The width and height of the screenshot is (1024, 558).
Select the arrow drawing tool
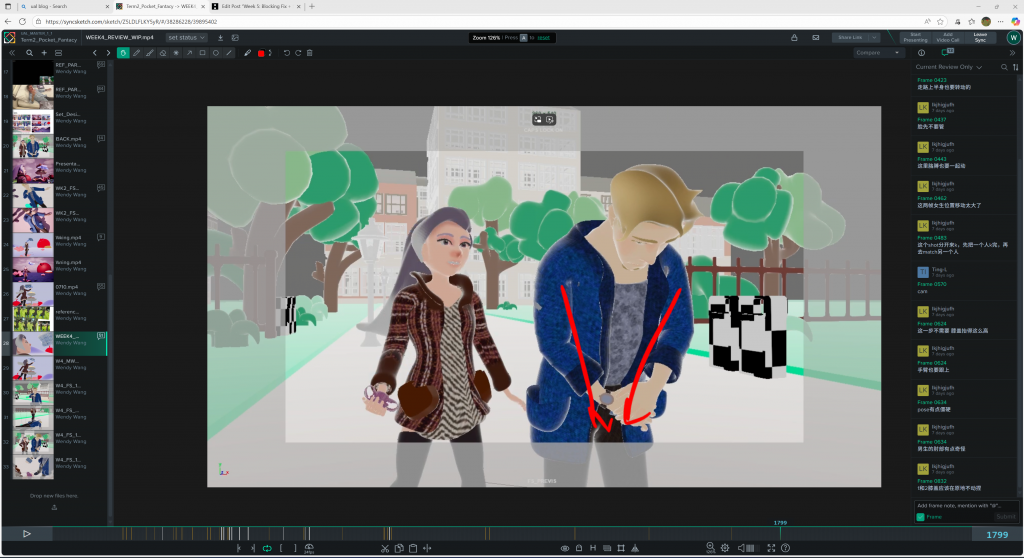pyautogui.click(x=189, y=53)
